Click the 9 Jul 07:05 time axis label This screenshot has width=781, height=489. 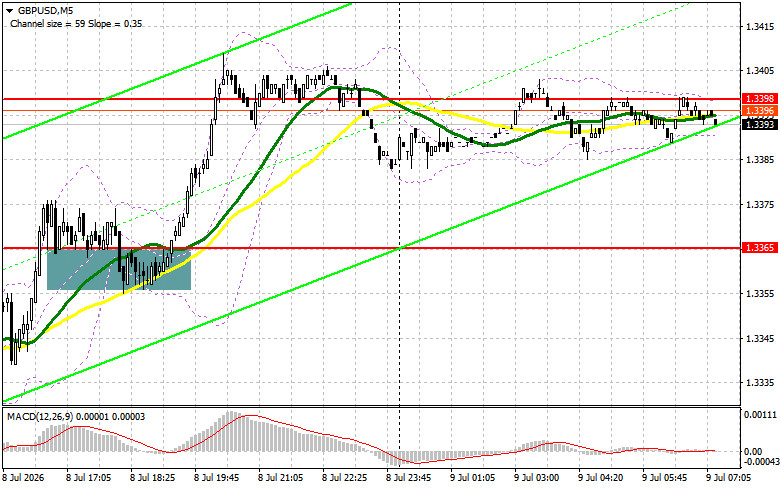pos(728,478)
